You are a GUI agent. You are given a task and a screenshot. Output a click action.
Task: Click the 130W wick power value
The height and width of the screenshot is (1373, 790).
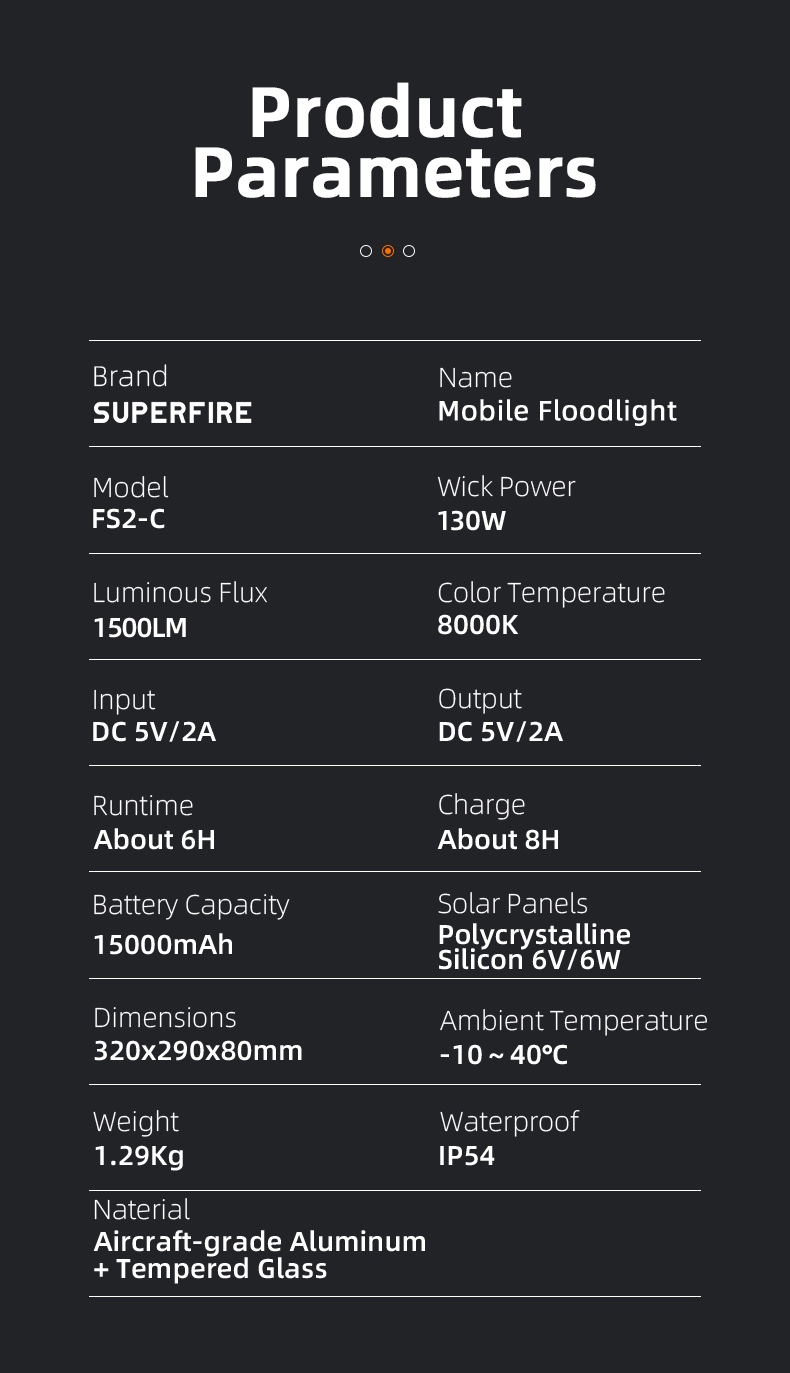(472, 521)
